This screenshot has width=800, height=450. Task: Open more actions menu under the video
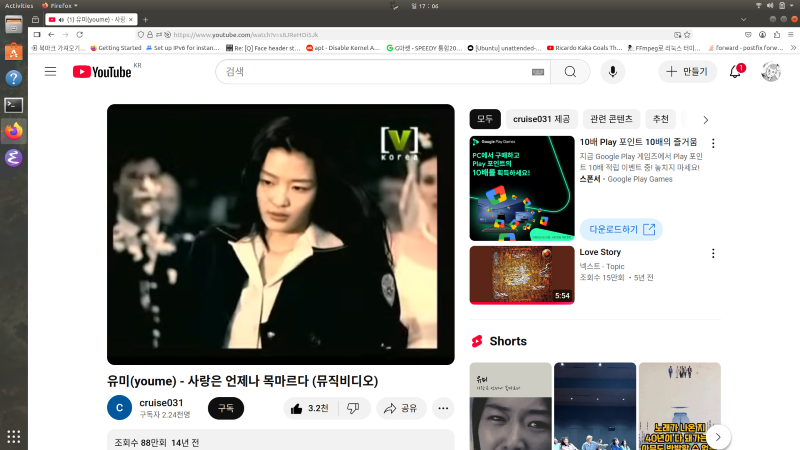pos(443,408)
